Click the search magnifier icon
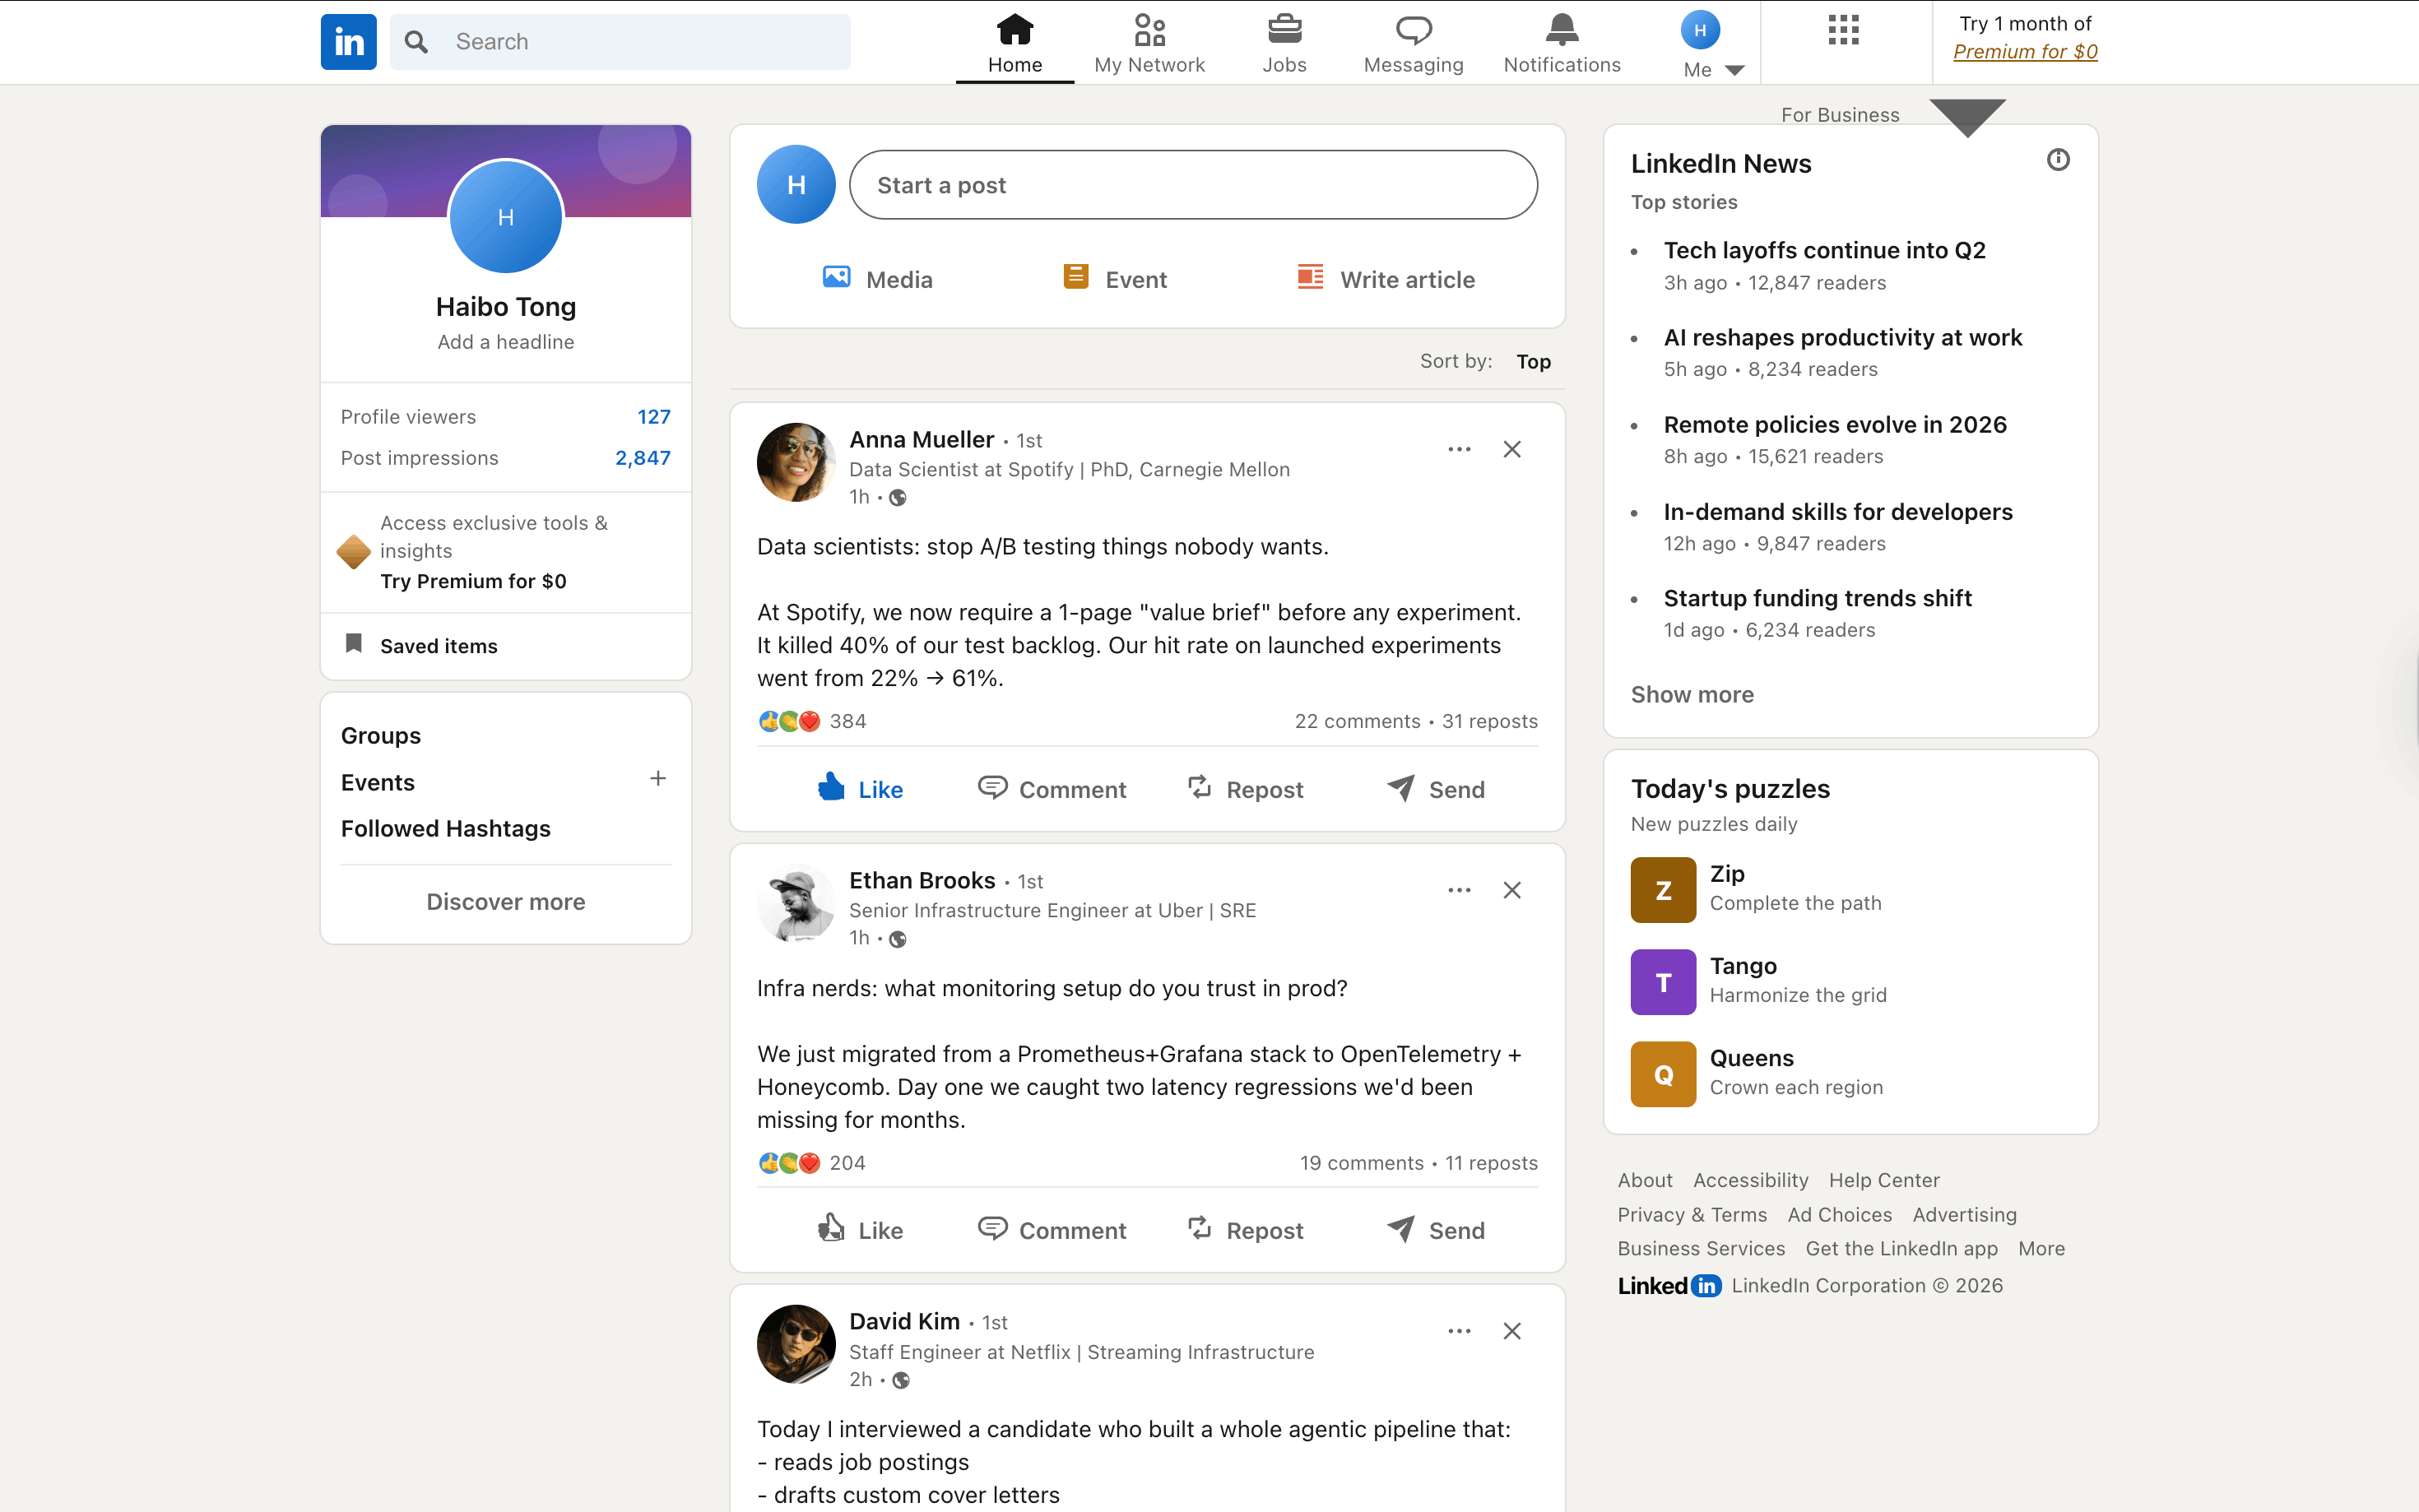 point(416,42)
